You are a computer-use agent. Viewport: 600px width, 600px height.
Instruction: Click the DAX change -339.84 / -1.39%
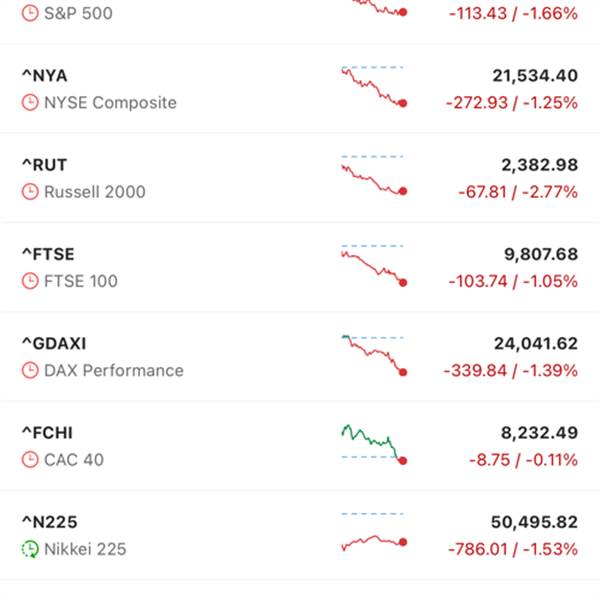(x=510, y=371)
